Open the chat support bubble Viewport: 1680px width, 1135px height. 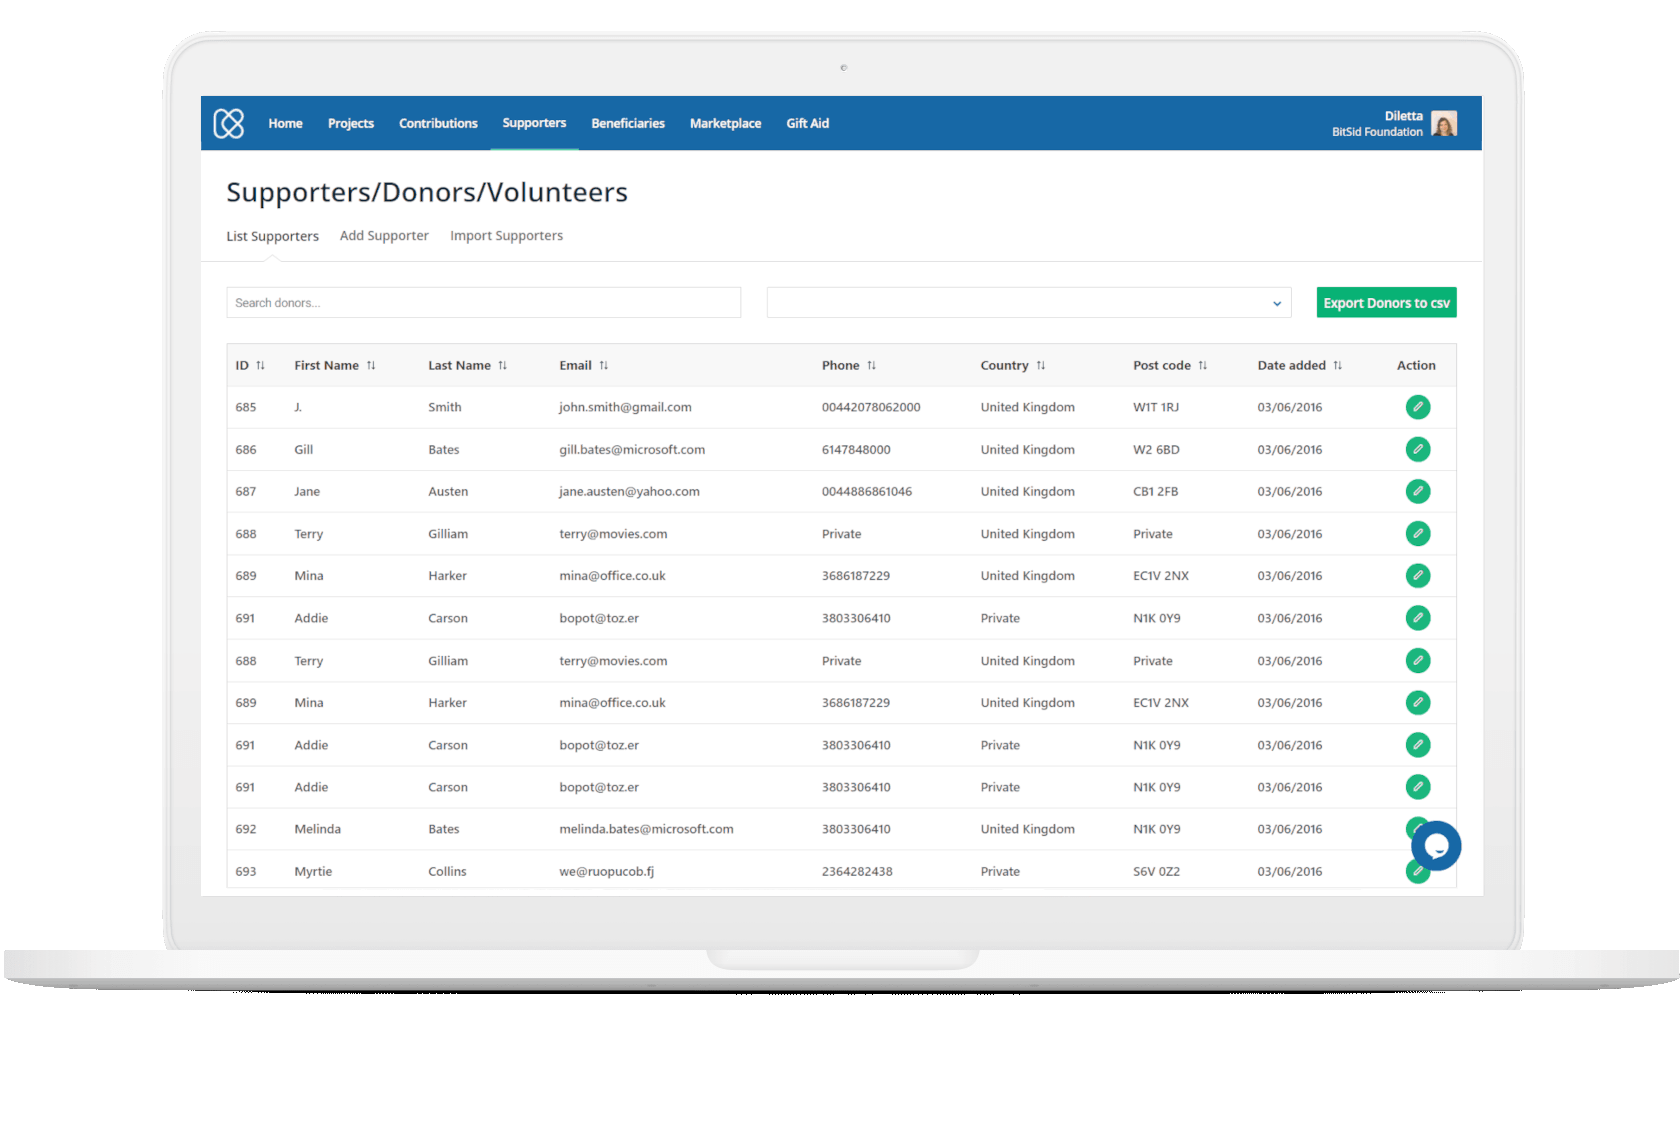tap(1436, 846)
